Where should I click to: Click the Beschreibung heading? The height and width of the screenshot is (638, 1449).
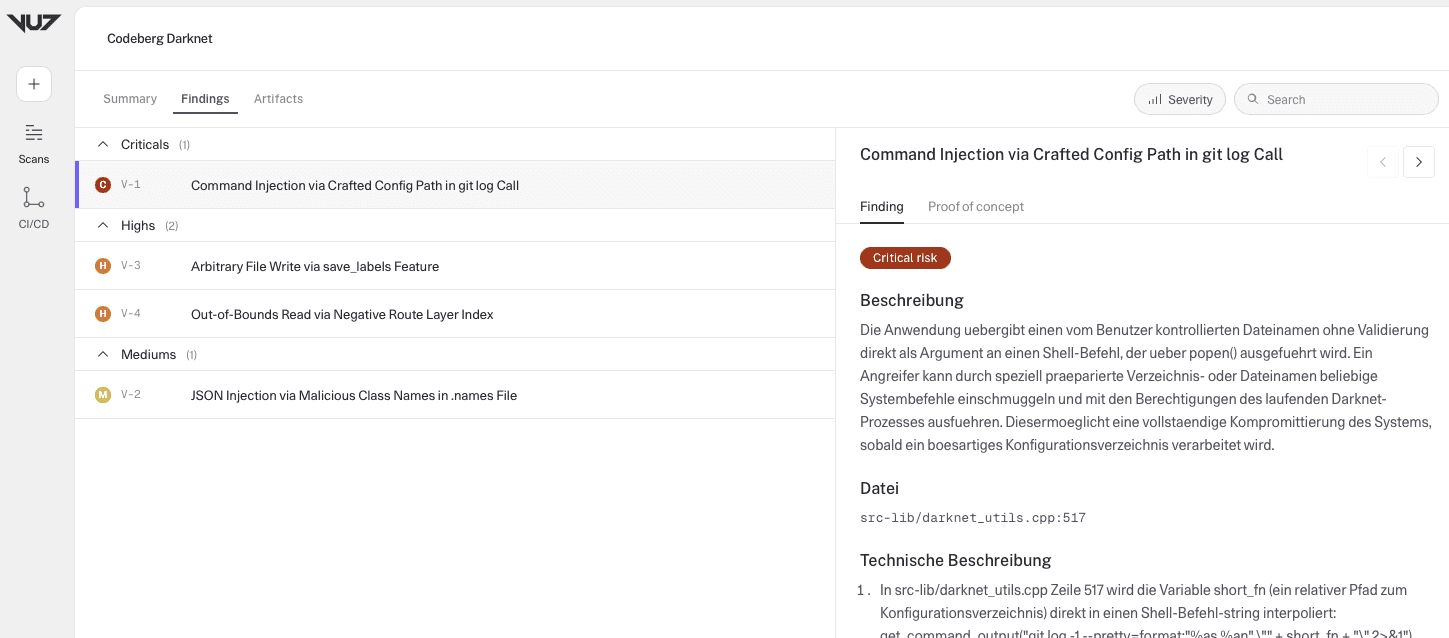912,300
